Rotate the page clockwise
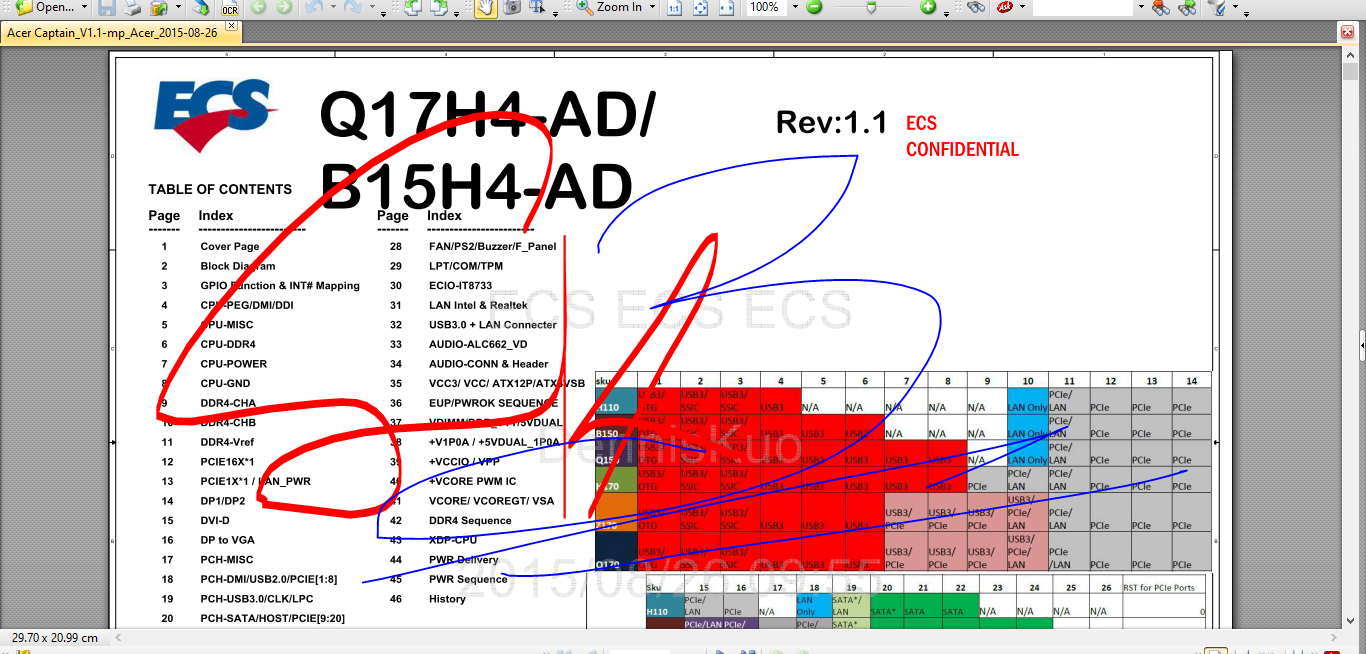1366x654 pixels. [x=439, y=7]
